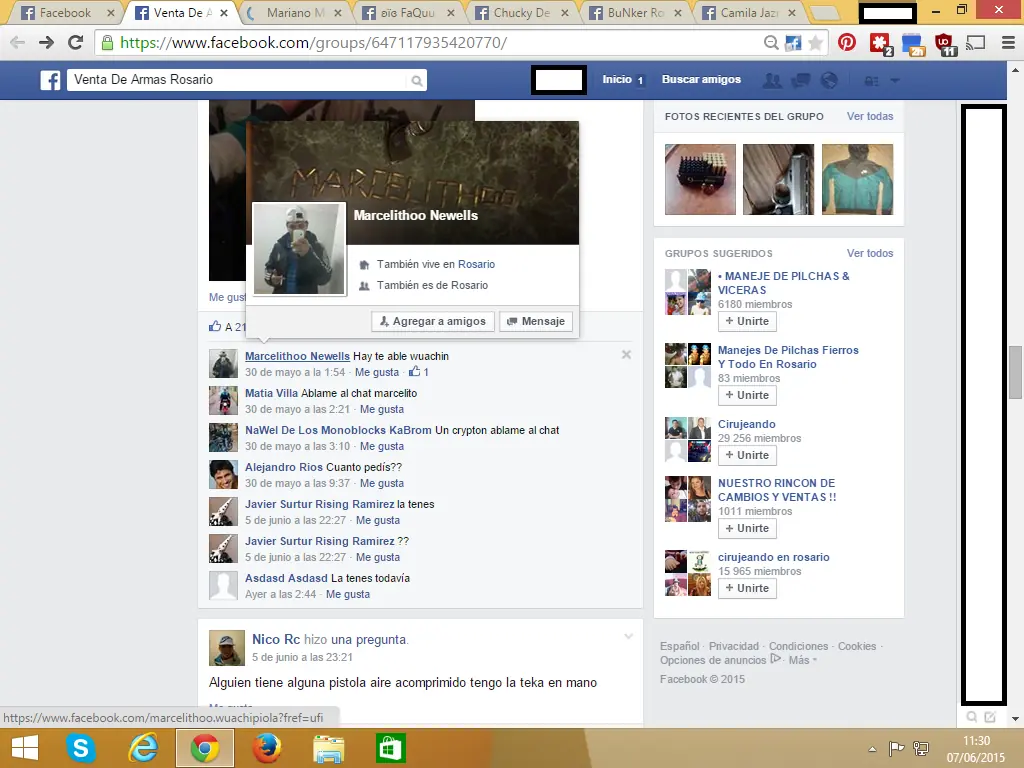Viewport: 1024px width, 768px height.
Task: Join cirujeando en rosario group
Action: [x=747, y=588]
